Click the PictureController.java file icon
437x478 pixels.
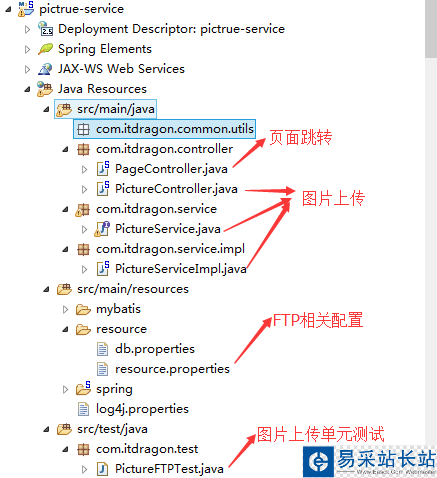click(103, 189)
